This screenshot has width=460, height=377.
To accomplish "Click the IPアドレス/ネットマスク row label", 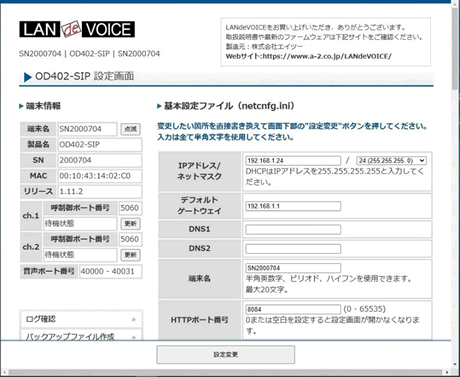I will pos(199,171).
